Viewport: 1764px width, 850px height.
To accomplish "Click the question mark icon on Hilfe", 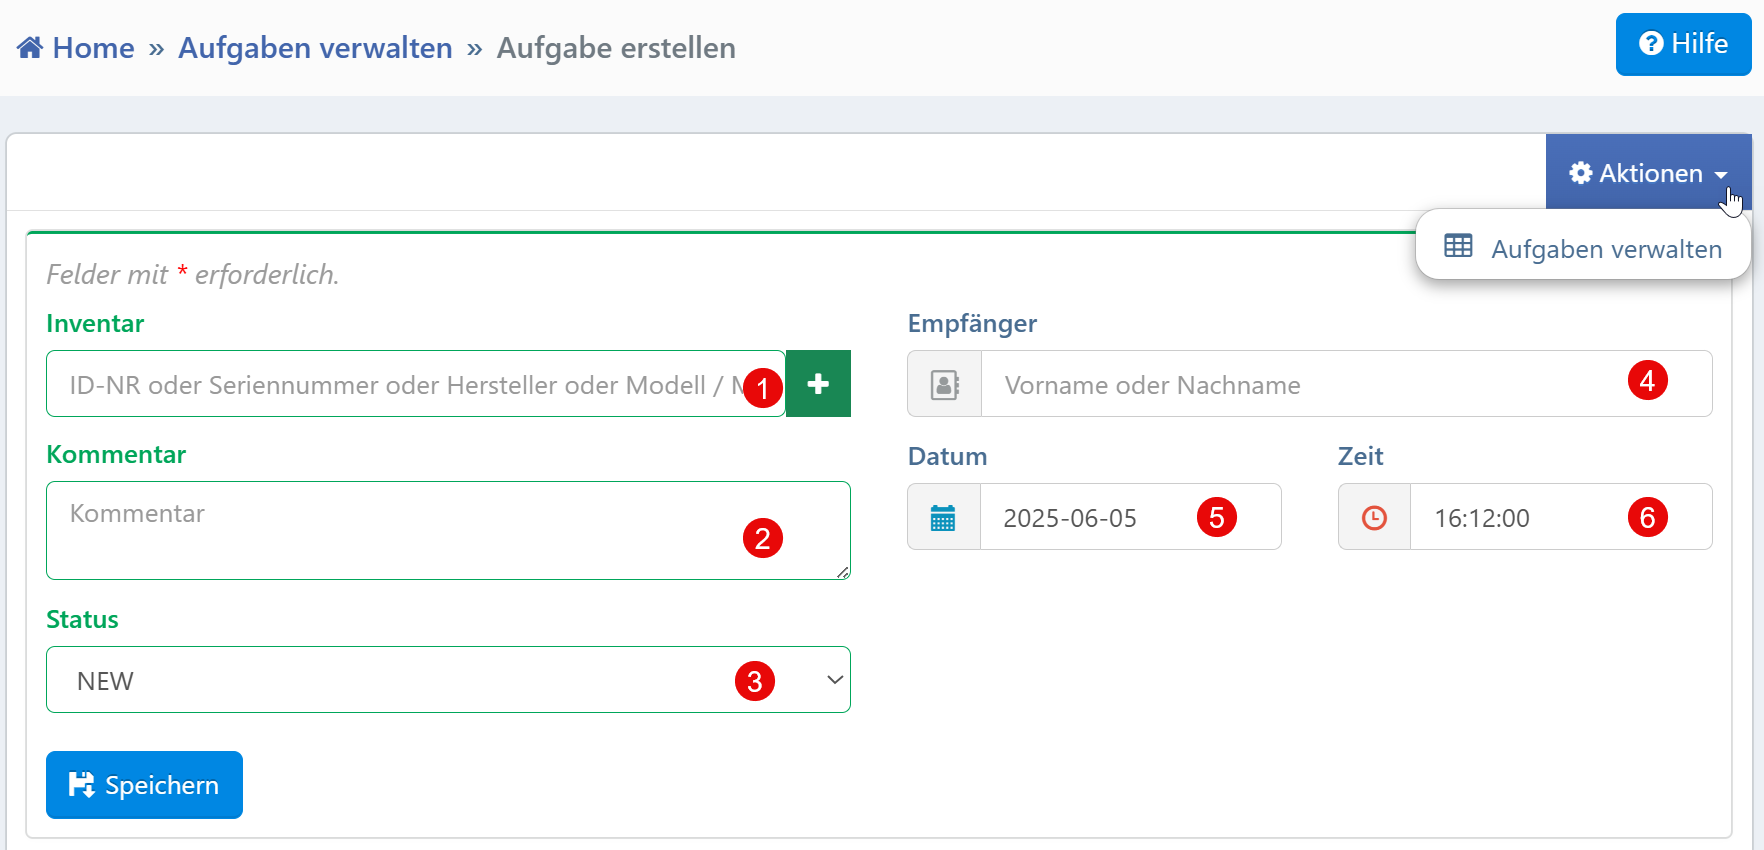I will 1651,44.
